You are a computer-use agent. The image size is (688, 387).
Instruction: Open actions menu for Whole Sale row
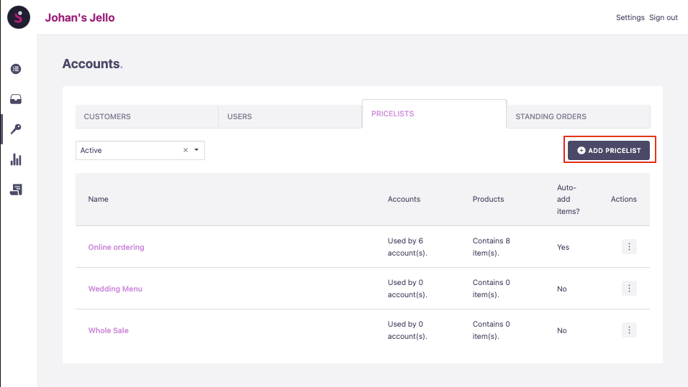click(629, 330)
